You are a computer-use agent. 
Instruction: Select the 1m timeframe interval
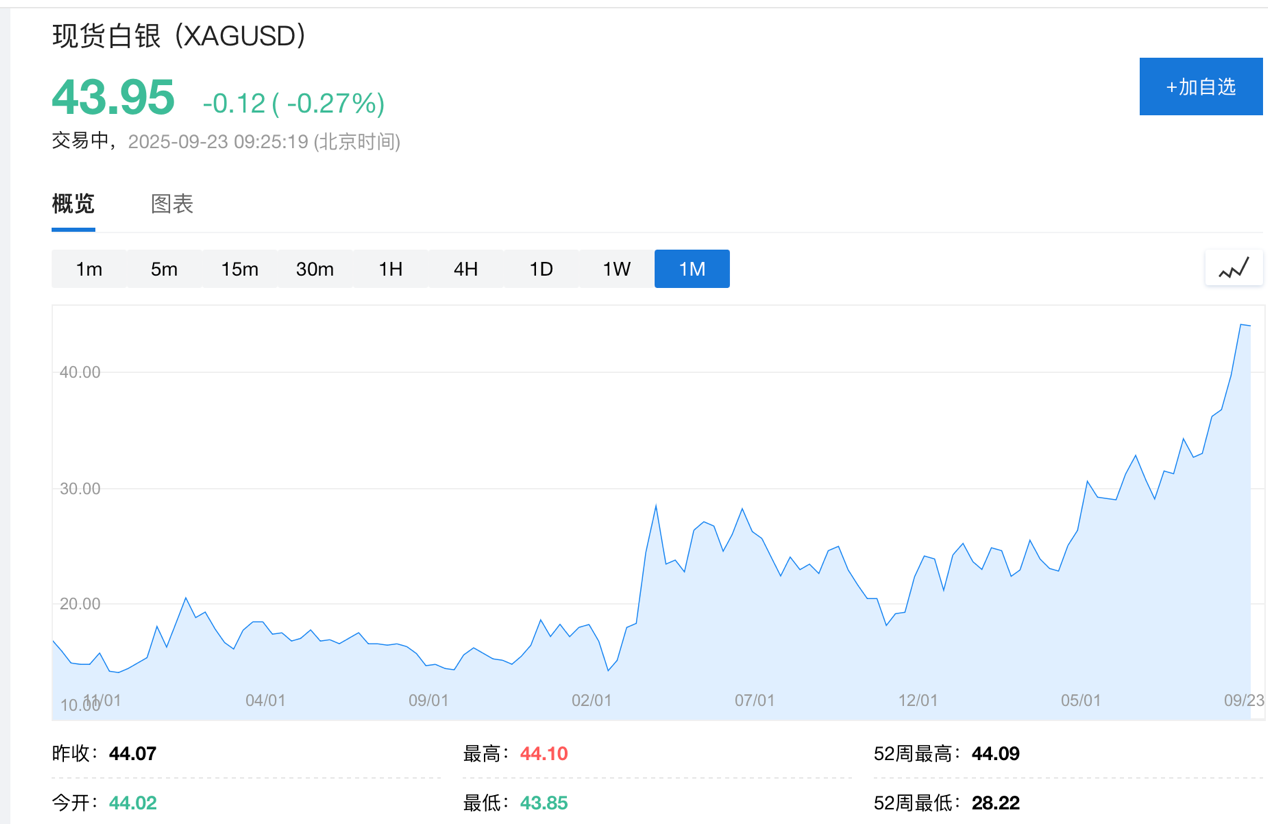point(89,268)
